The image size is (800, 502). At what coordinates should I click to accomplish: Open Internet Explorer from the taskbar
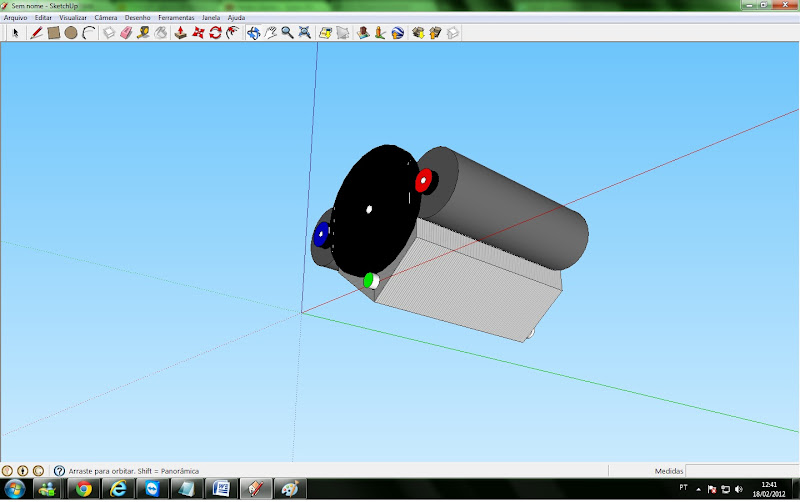(118, 489)
